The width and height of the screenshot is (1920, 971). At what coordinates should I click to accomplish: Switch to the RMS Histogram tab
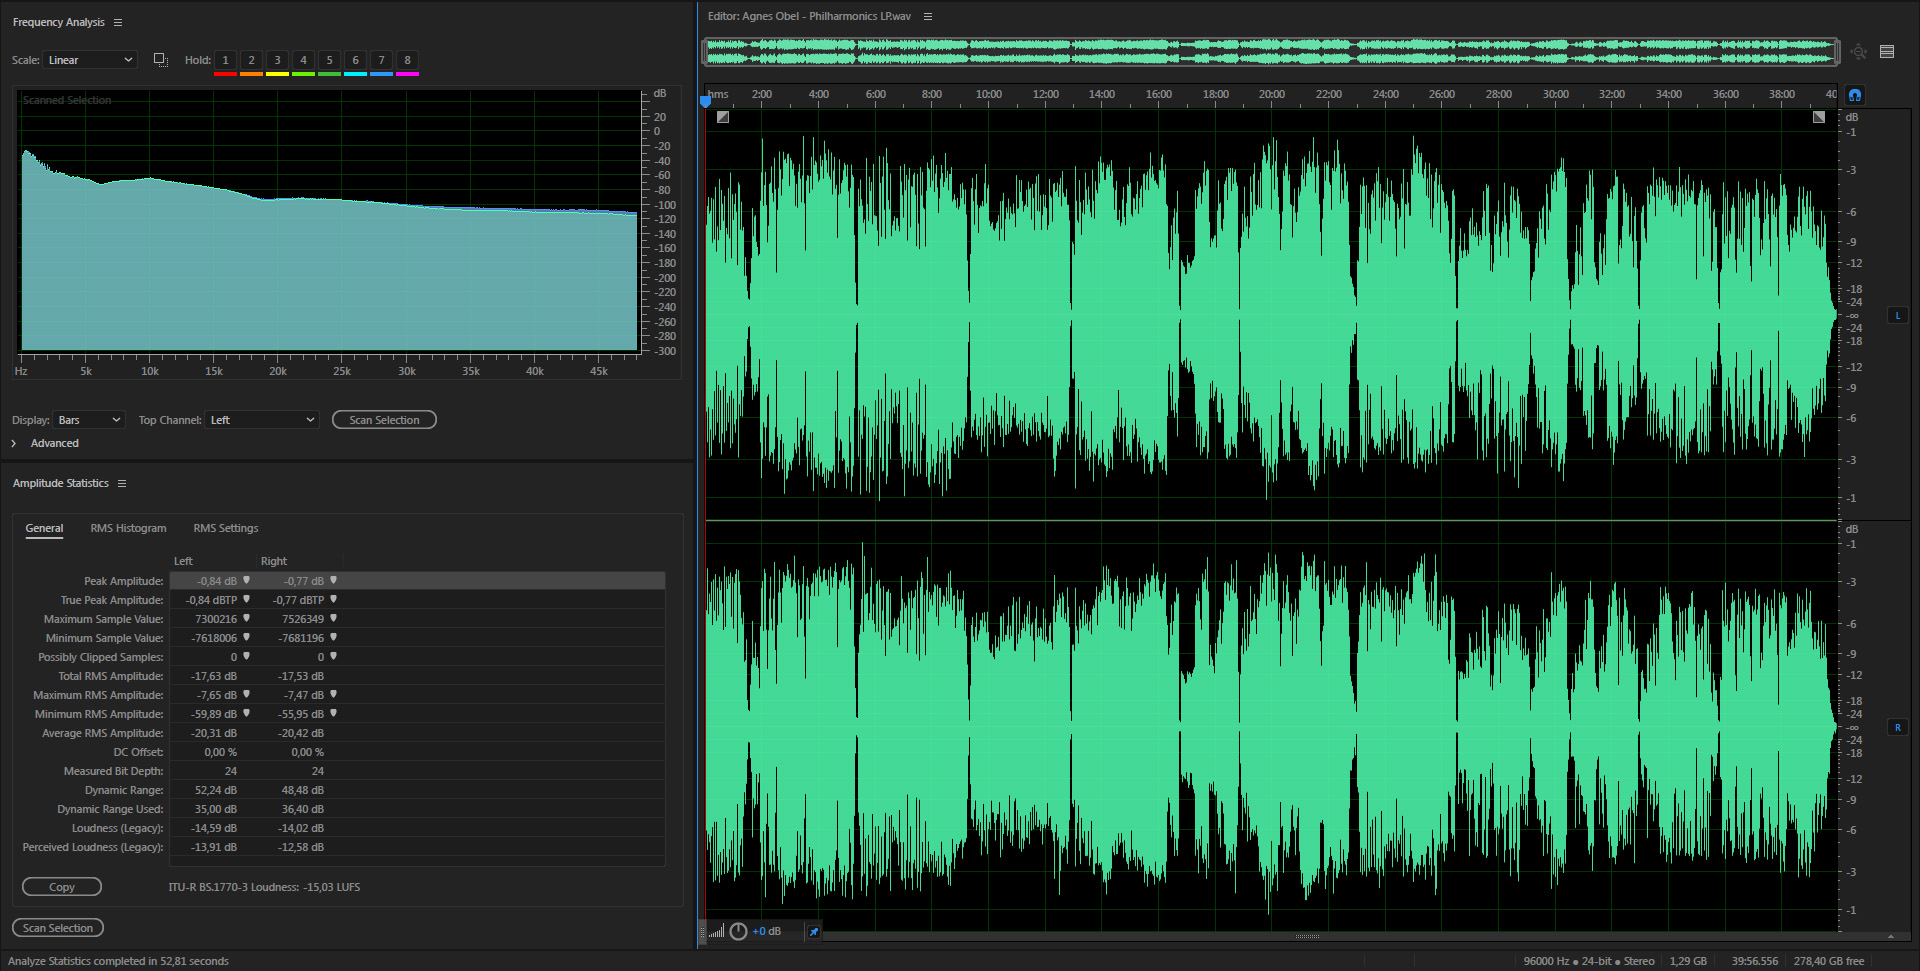128,528
